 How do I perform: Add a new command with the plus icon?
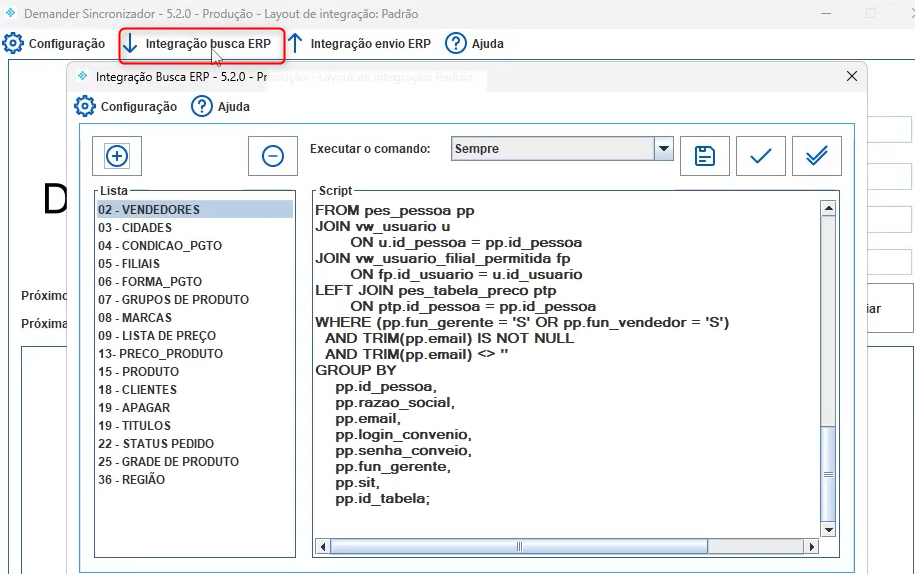[117, 156]
